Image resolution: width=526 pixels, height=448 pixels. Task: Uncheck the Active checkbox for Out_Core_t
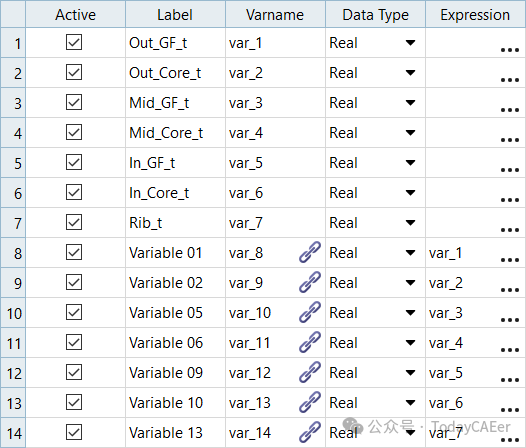click(x=74, y=72)
